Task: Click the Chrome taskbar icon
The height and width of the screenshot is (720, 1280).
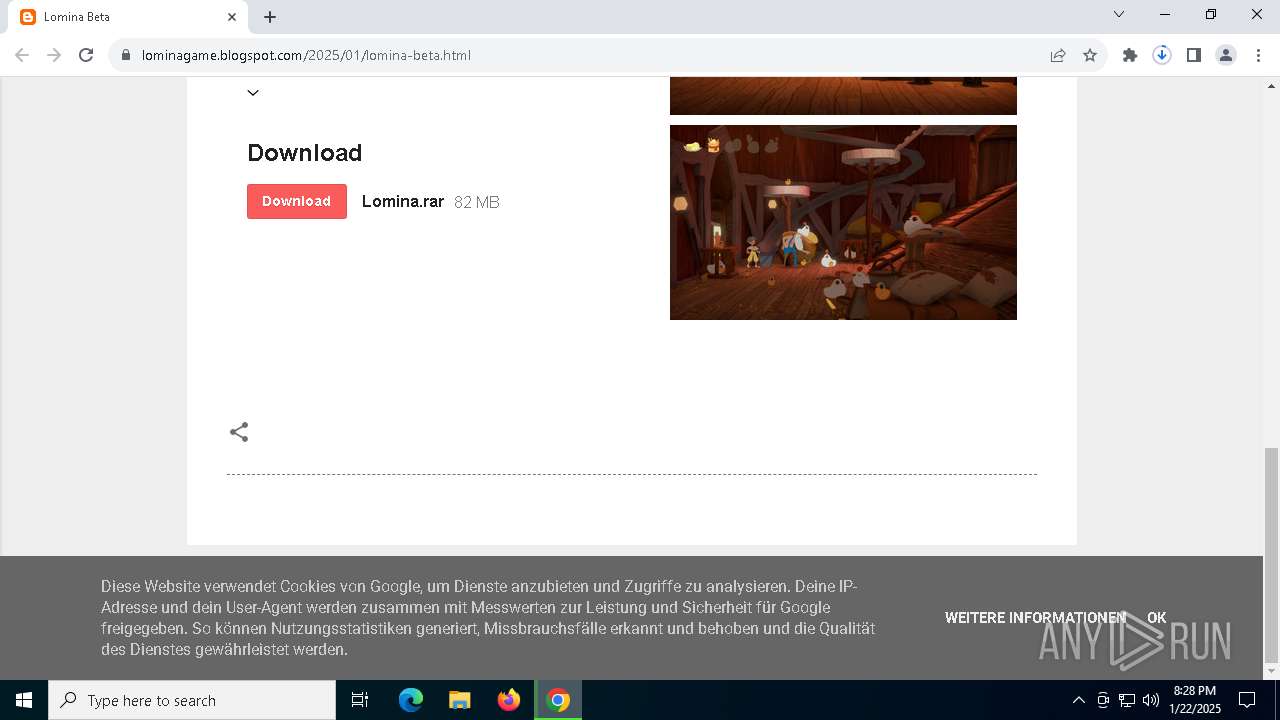Action: click(558, 700)
